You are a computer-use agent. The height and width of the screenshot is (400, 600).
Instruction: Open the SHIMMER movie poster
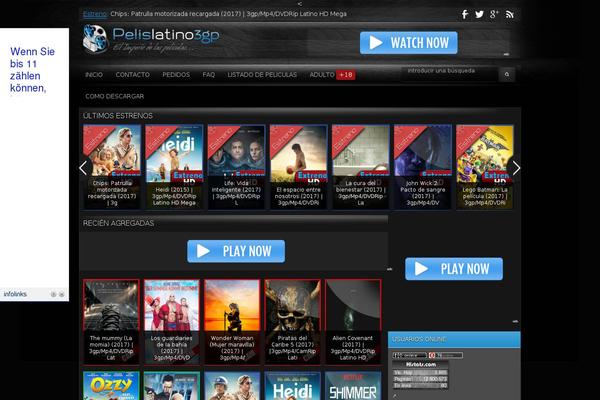pos(353,385)
